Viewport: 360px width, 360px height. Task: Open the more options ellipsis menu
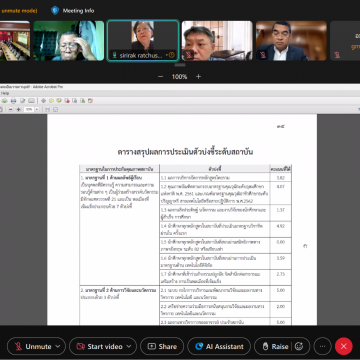click(322, 346)
